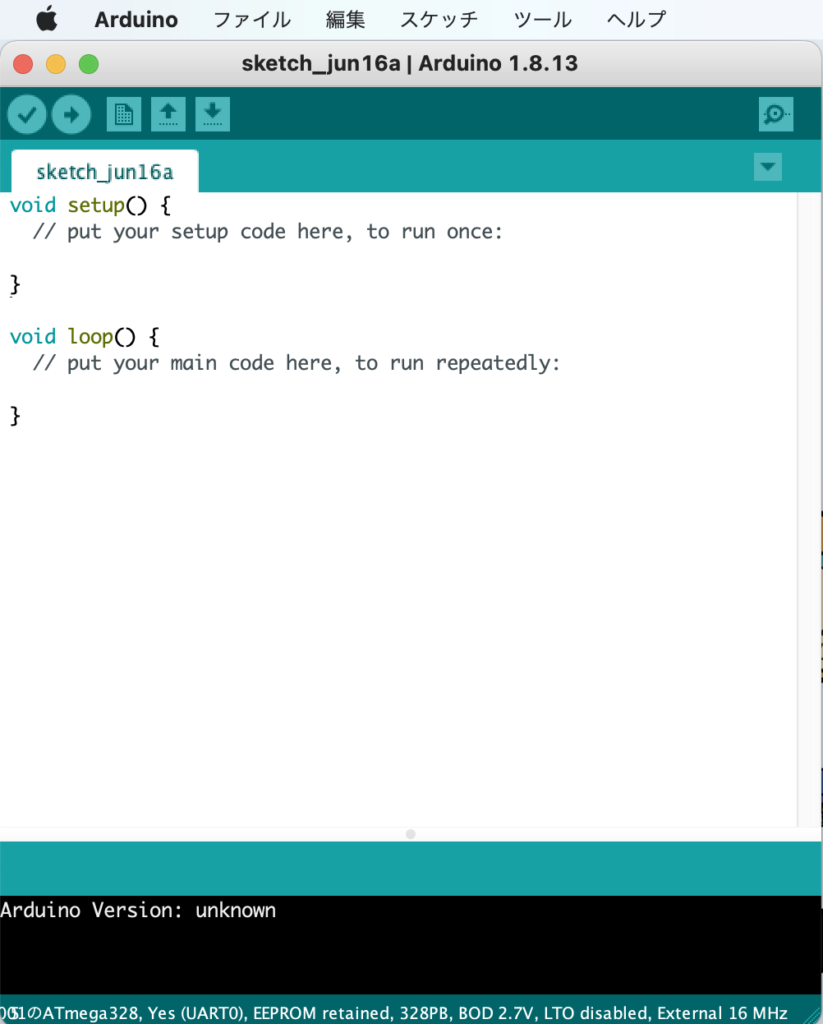This screenshot has width=823, height=1024.
Task: Close the window with the red button
Action: point(23,64)
